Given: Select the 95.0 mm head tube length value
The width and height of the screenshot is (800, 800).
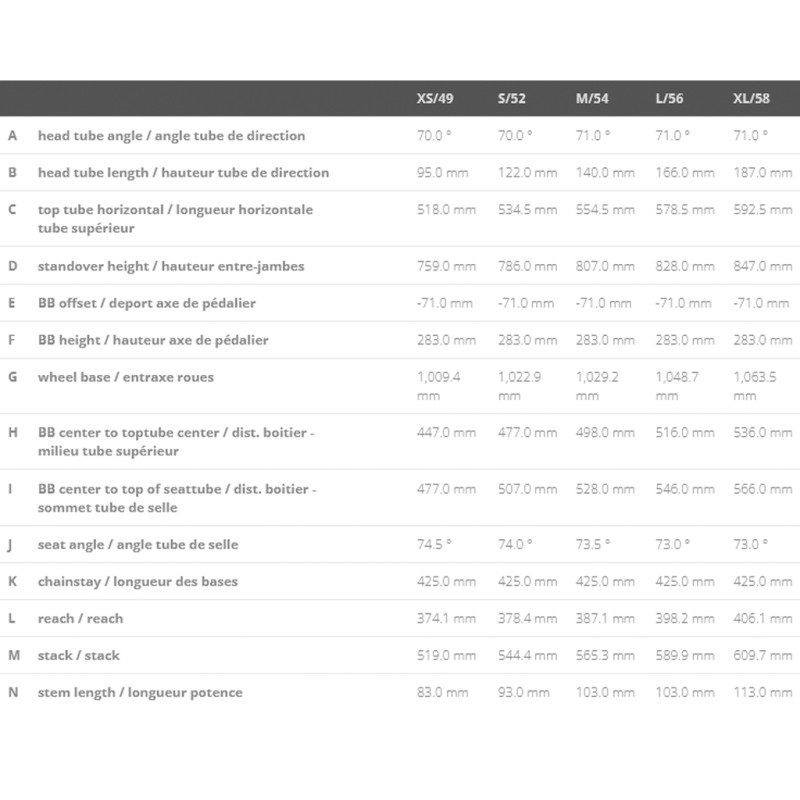Looking at the screenshot, I should pos(442,172).
